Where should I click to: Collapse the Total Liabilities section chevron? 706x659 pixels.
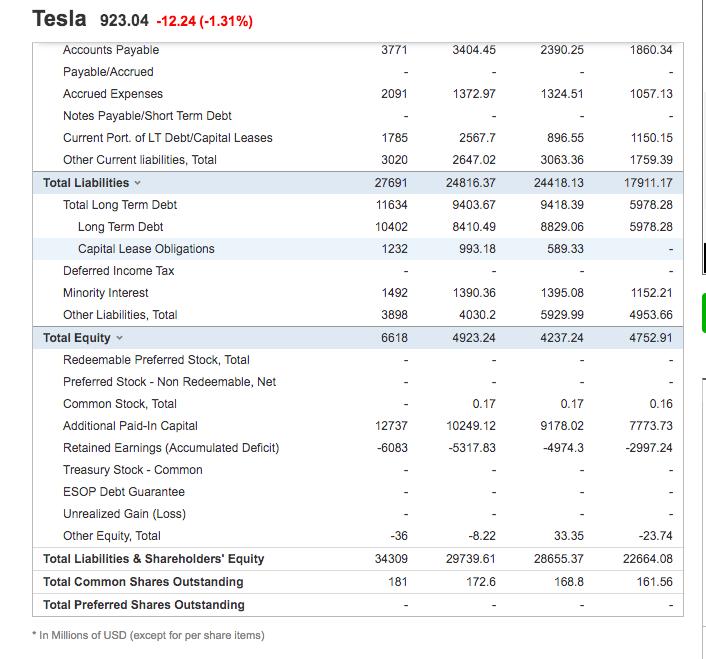click(137, 183)
